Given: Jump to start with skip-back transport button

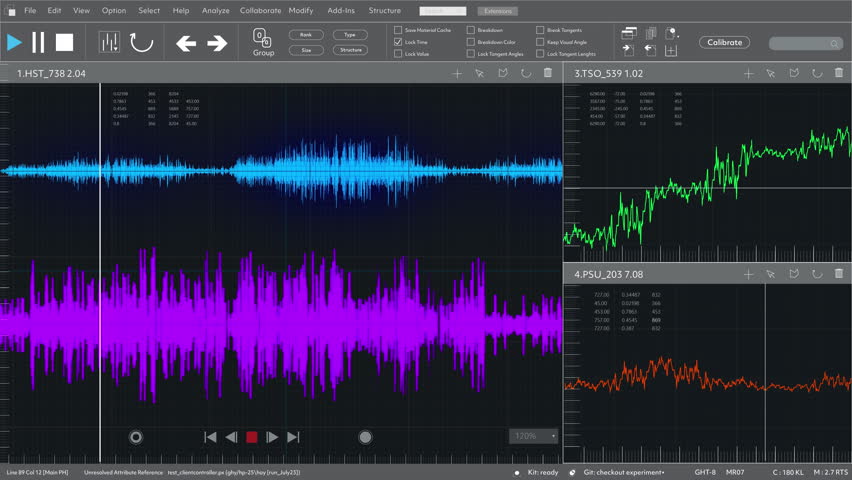Looking at the screenshot, I should point(210,437).
